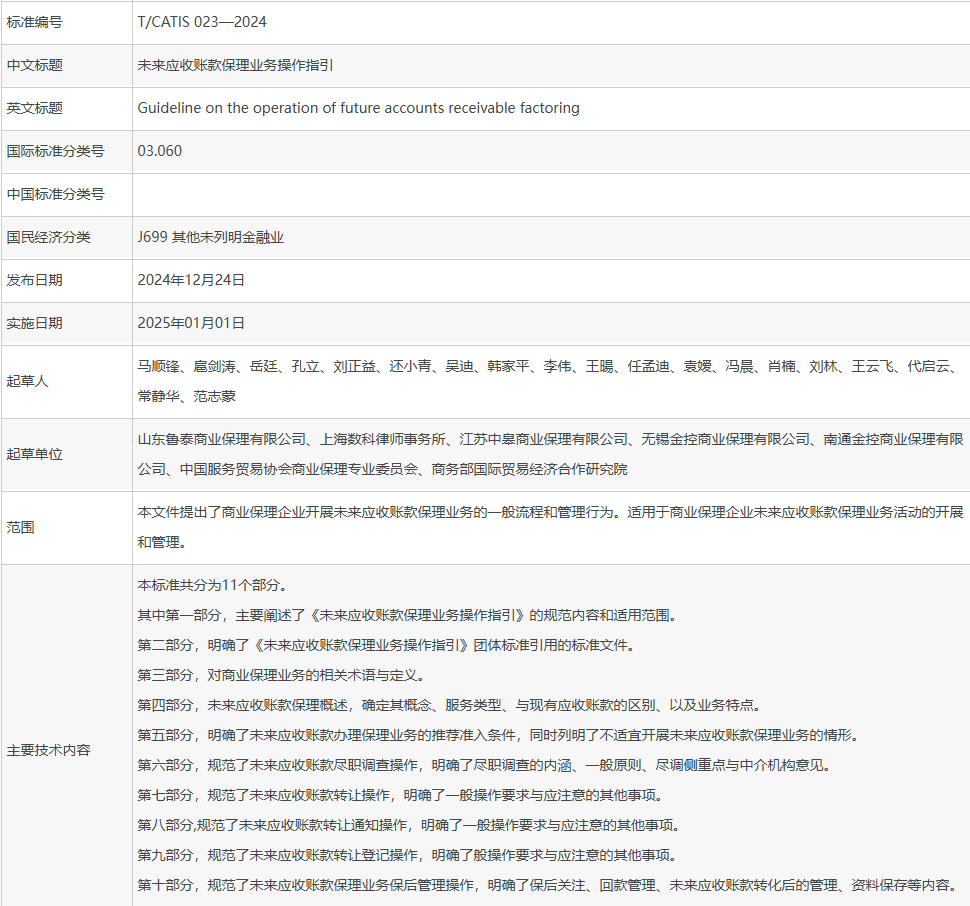Click the standard number T/CATIS 023—2024

[x=202, y=21]
